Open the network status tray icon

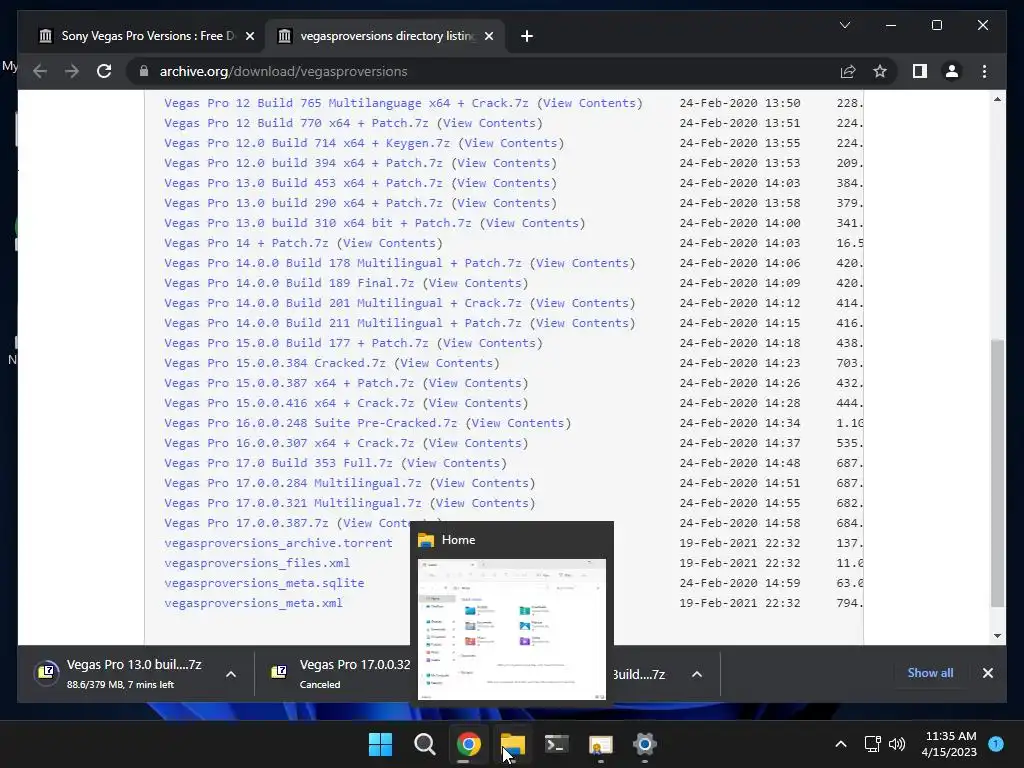coord(872,744)
